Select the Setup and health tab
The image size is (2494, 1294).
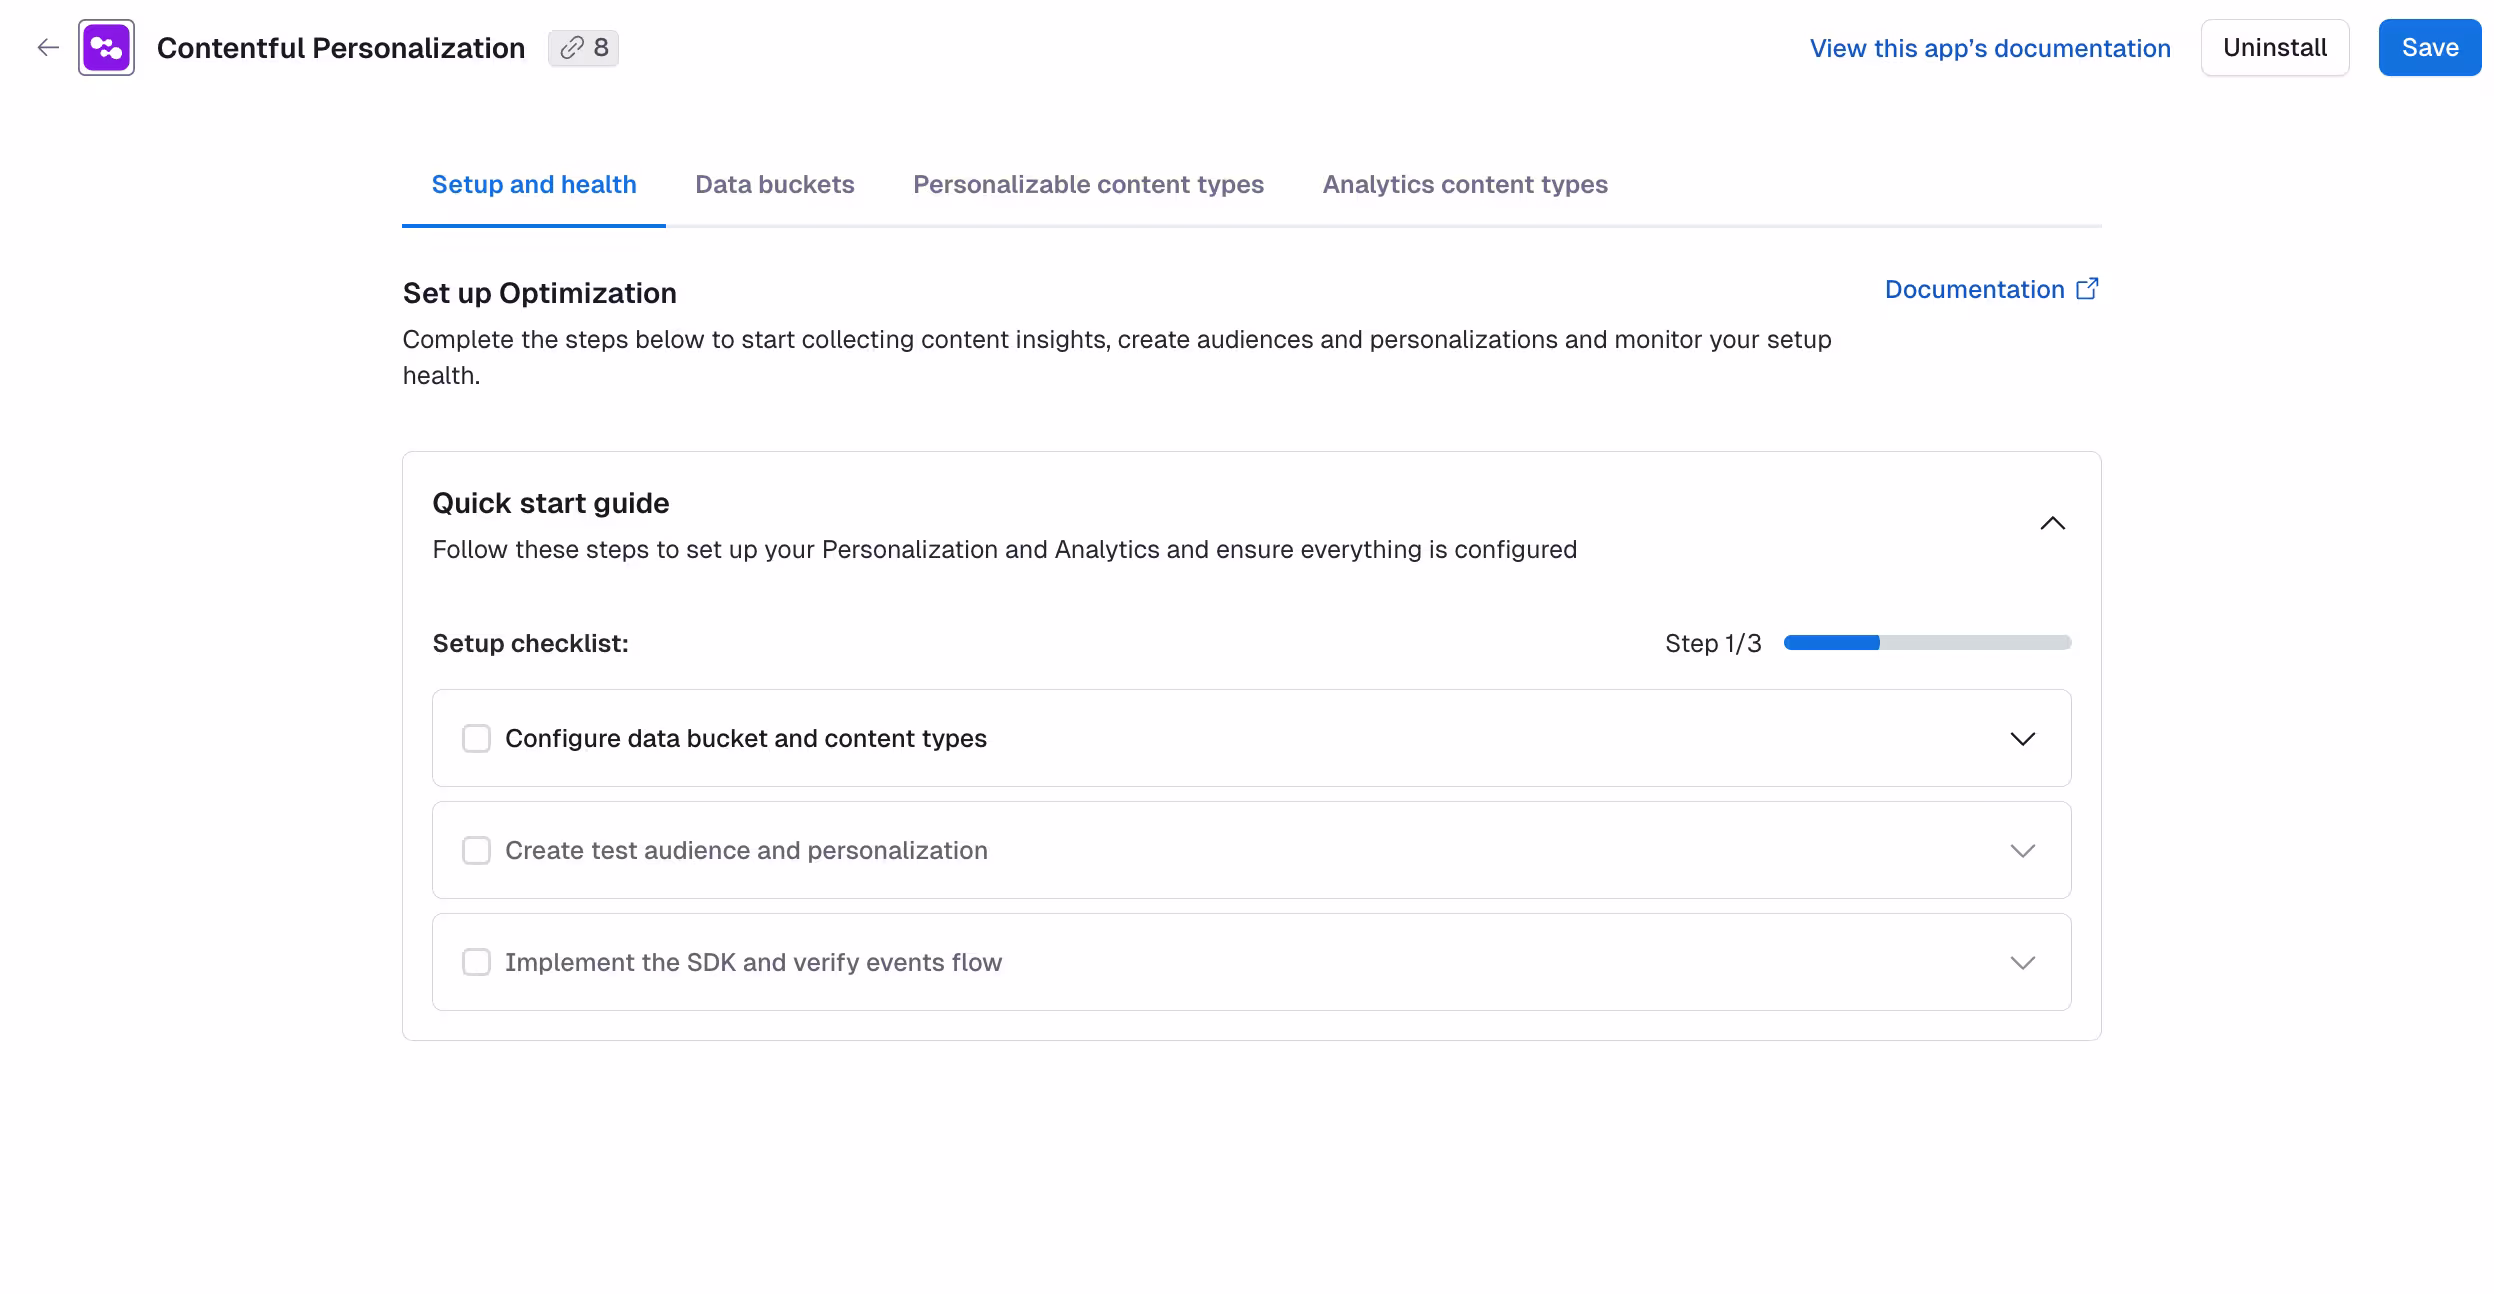tap(534, 185)
